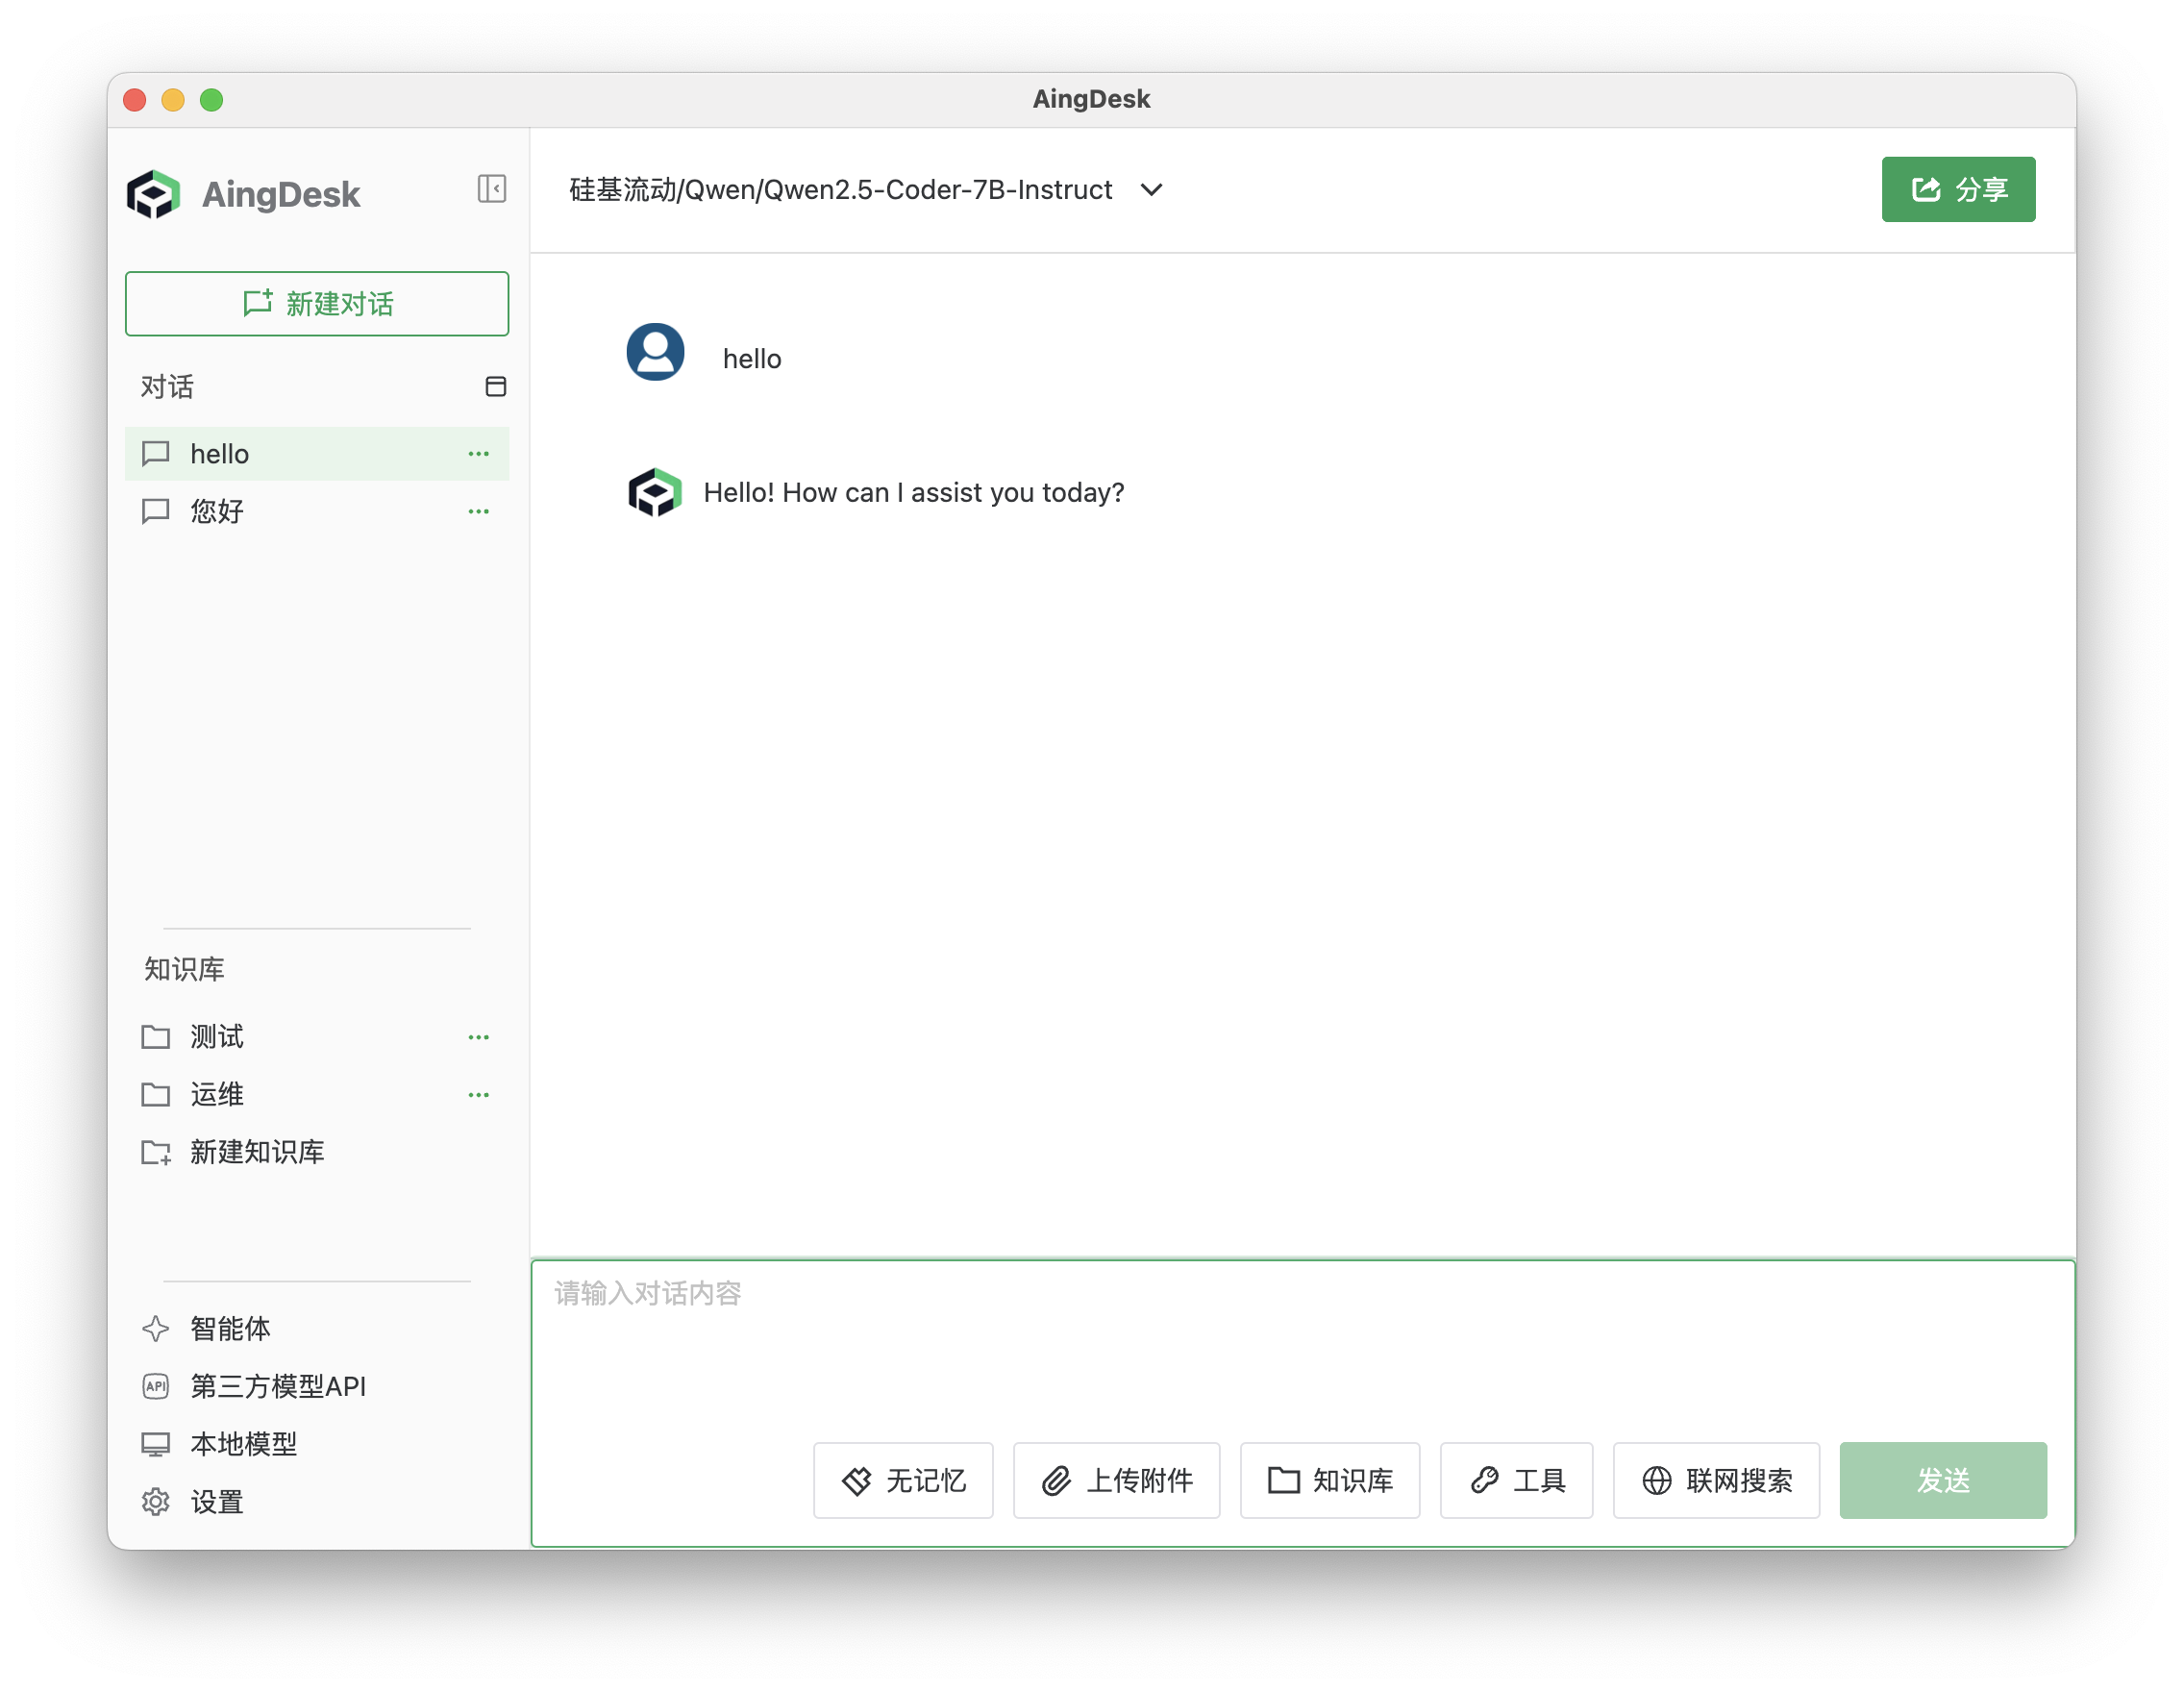Open 智能体 from the sidebar
The width and height of the screenshot is (2184, 1692).
pos(229,1329)
